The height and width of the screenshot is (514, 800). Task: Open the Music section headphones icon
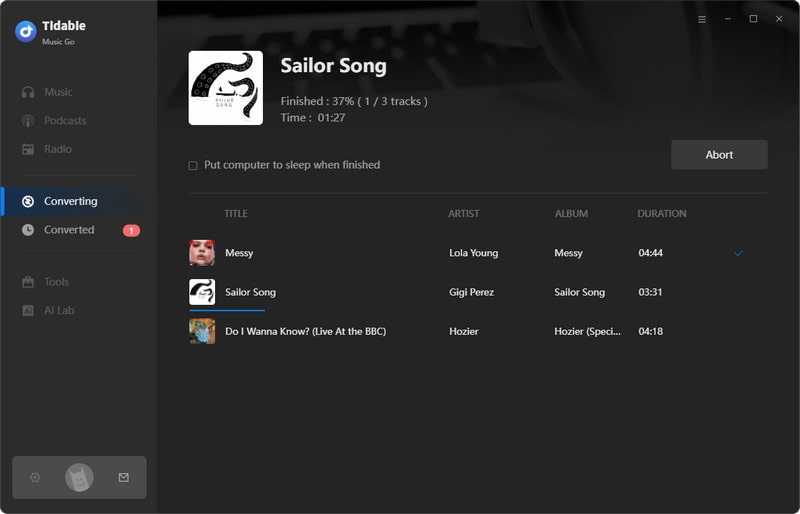point(28,92)
